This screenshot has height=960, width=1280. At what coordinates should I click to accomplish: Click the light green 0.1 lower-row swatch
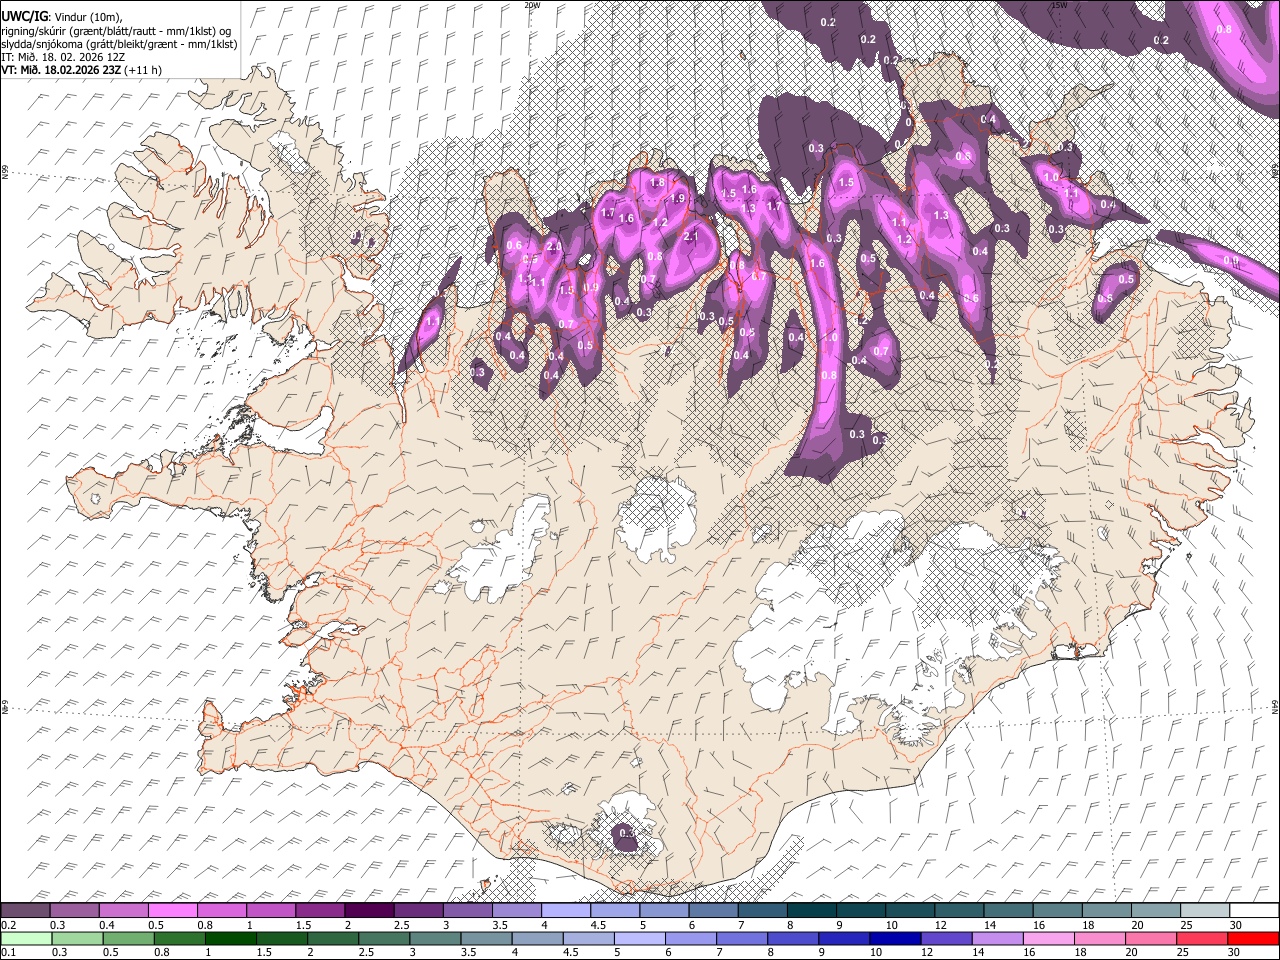click(26, 938)
